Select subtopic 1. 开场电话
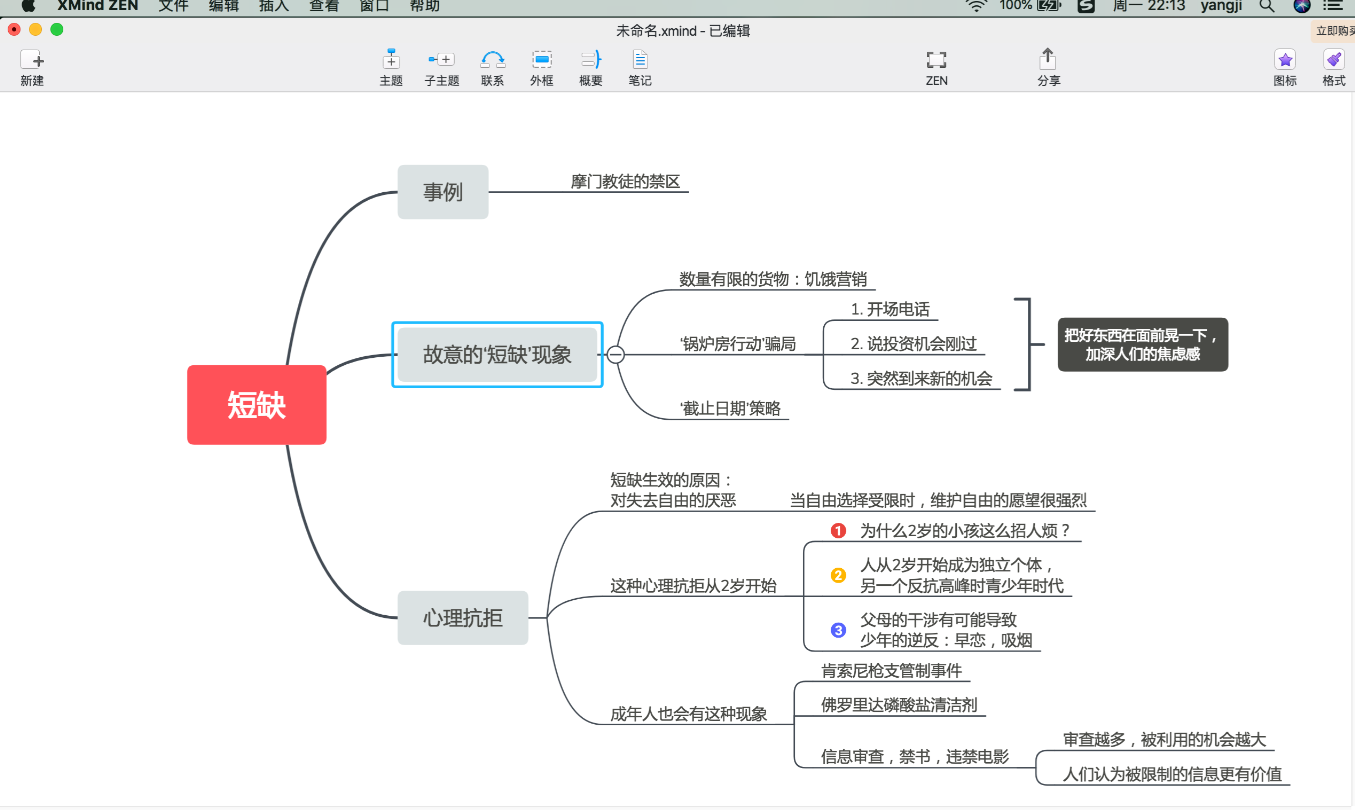This screenshot has height=810, width=1355. click(x=890, y=309)
